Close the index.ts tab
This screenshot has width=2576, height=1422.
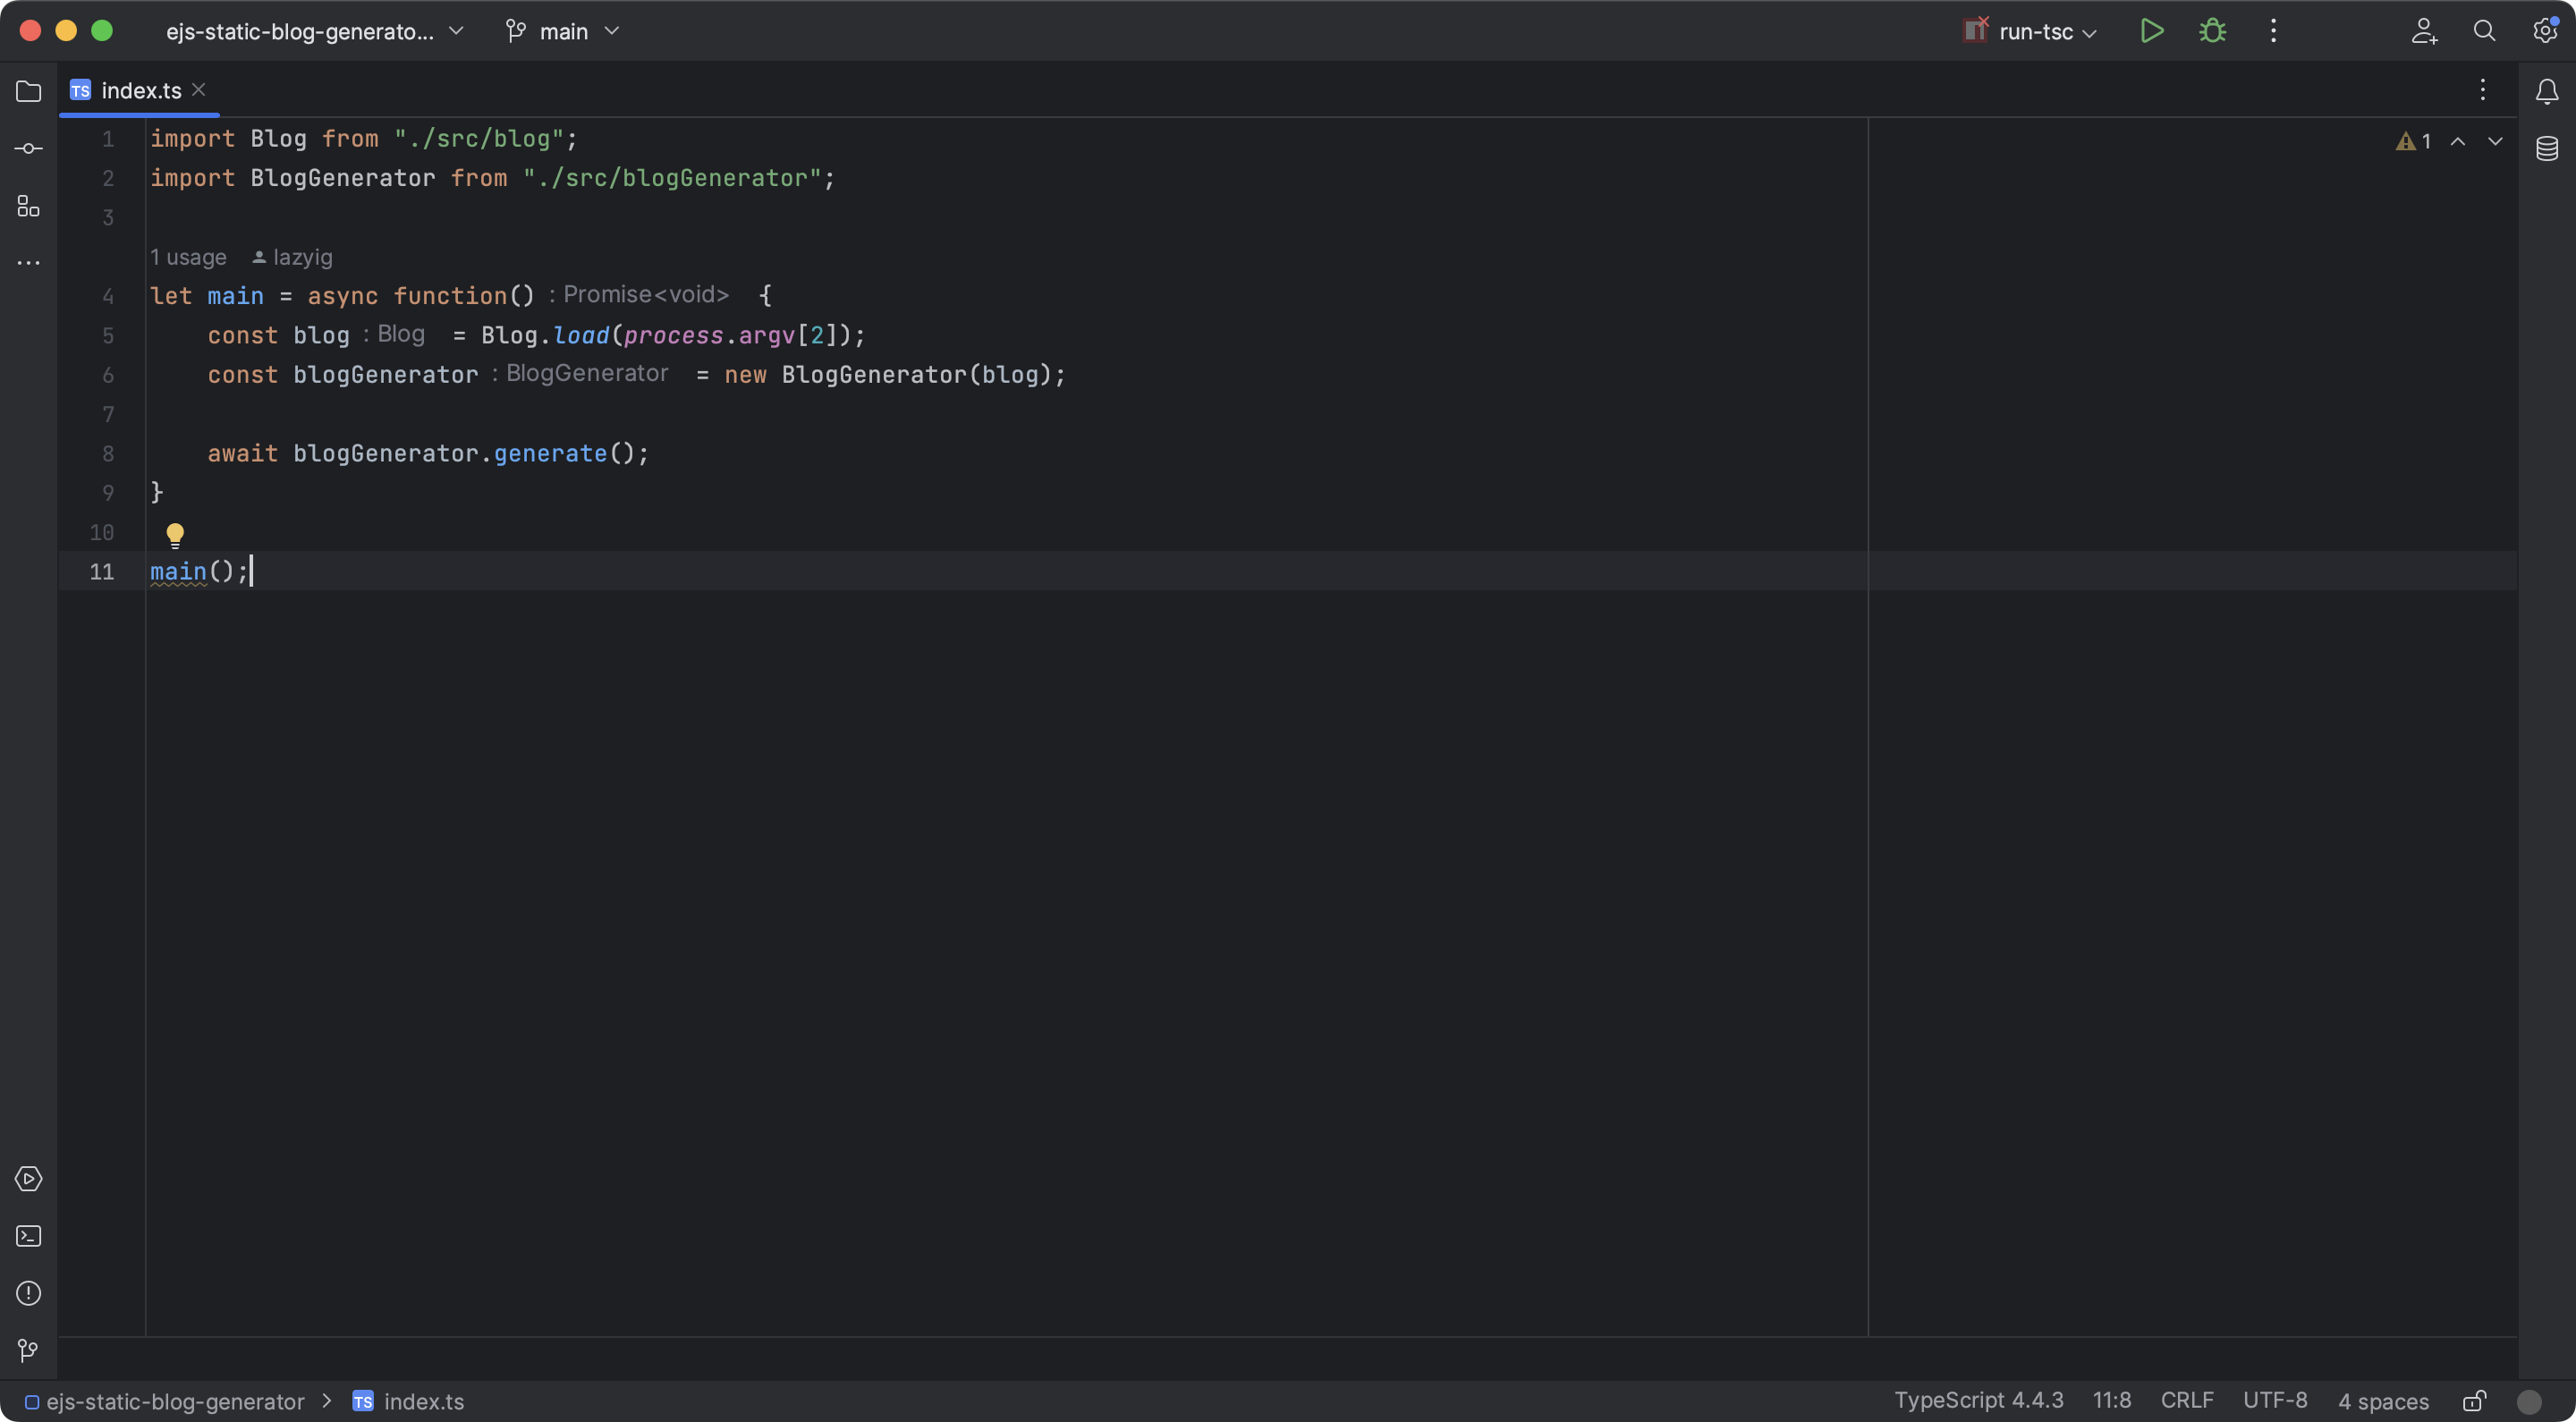(x=199, y=90)
